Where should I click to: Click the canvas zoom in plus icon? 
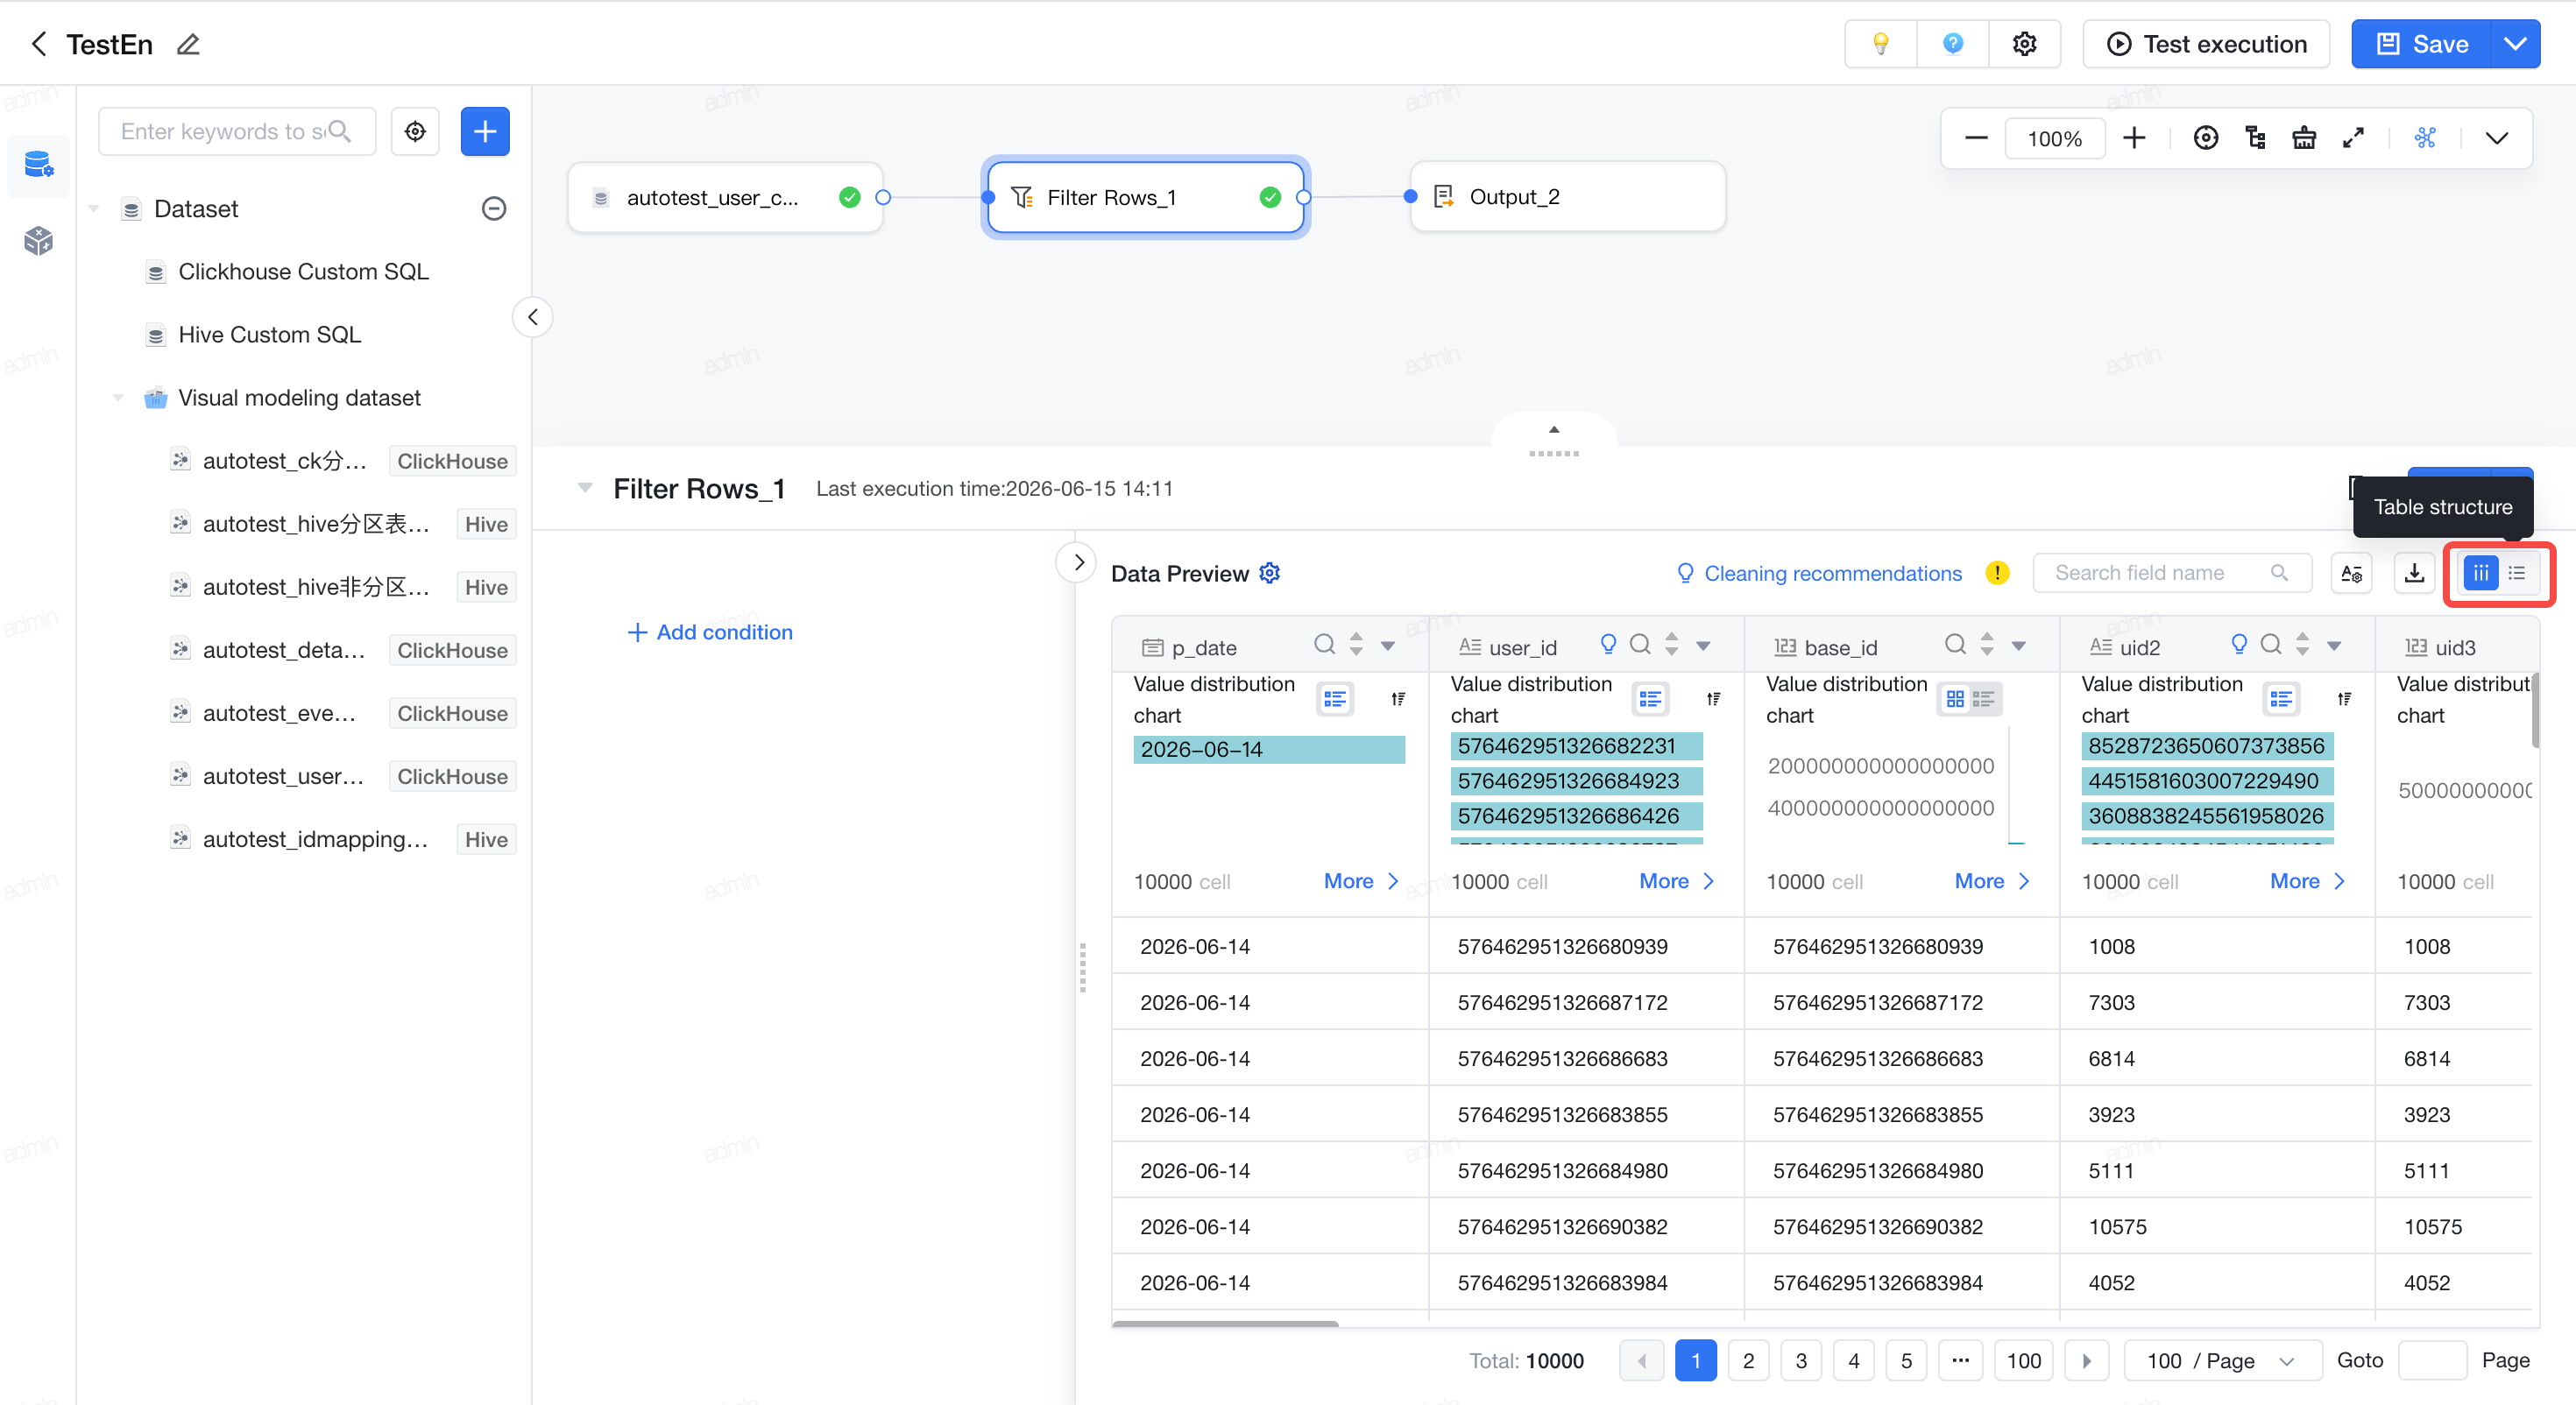click(x=2134, y=138)
